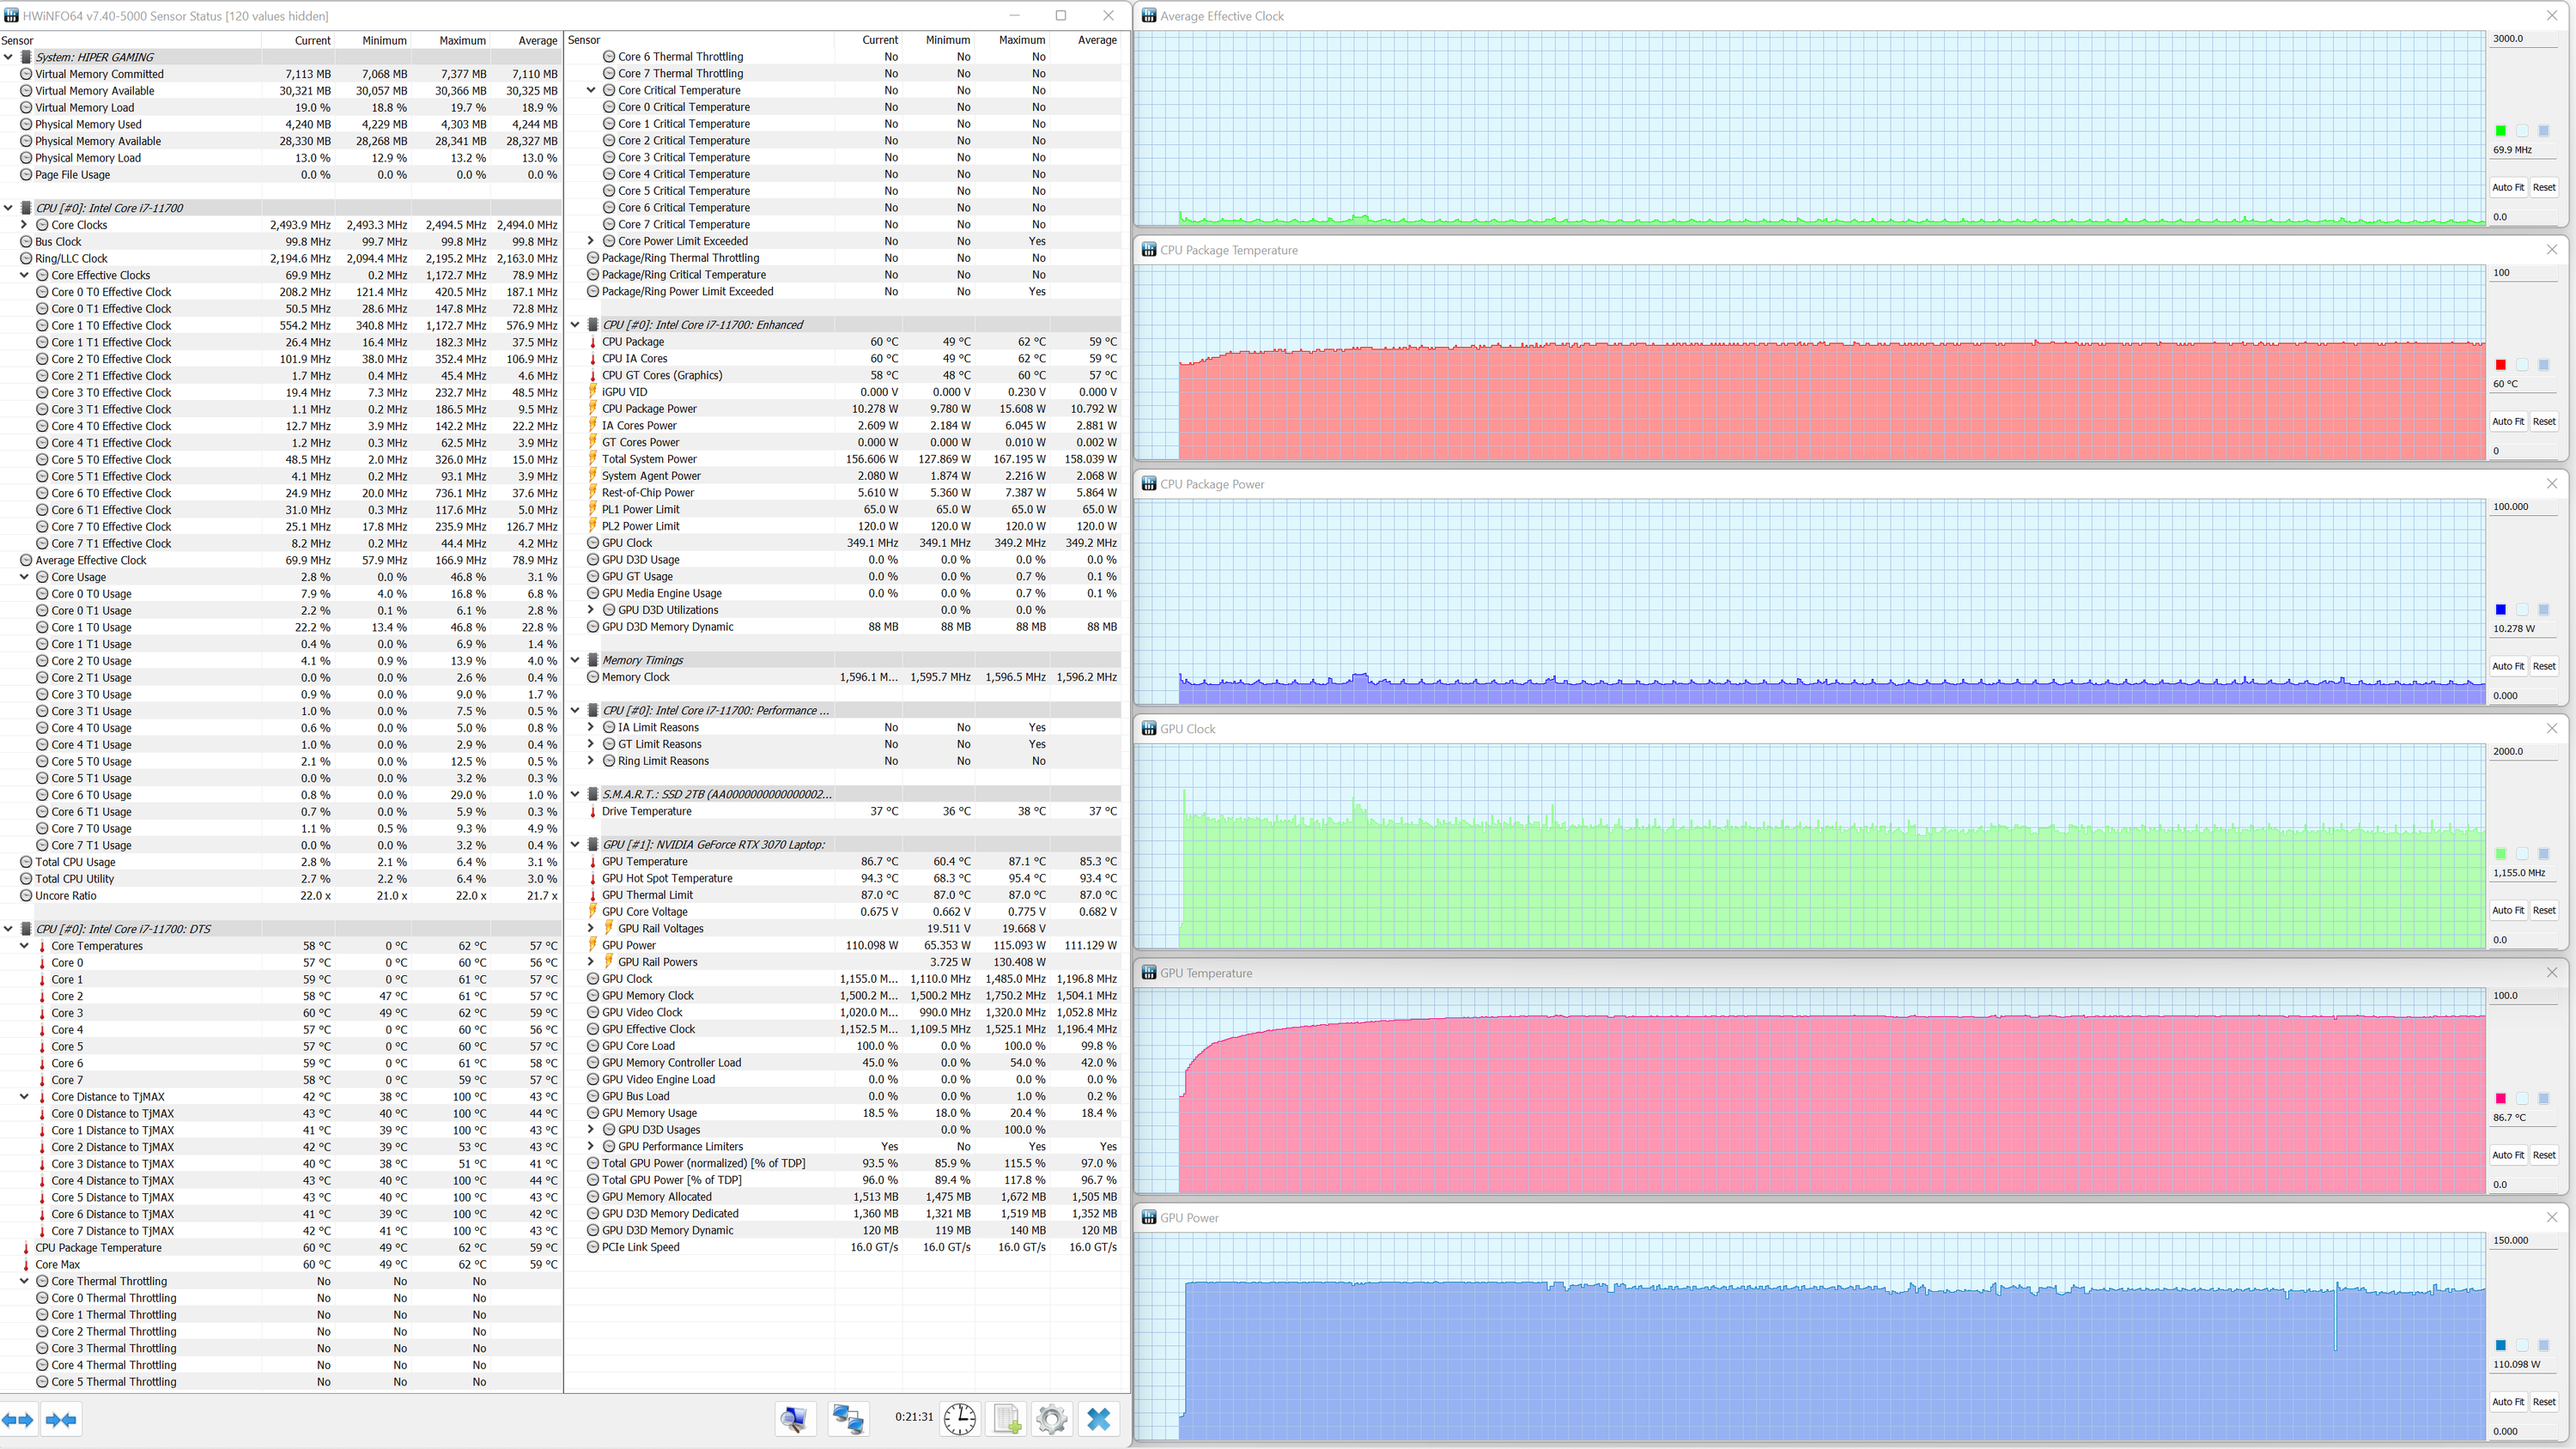Screen dimensions: 2576x1449
Task: Expand Core Power Limit Exceeded entry
Action: click(590, 241)
